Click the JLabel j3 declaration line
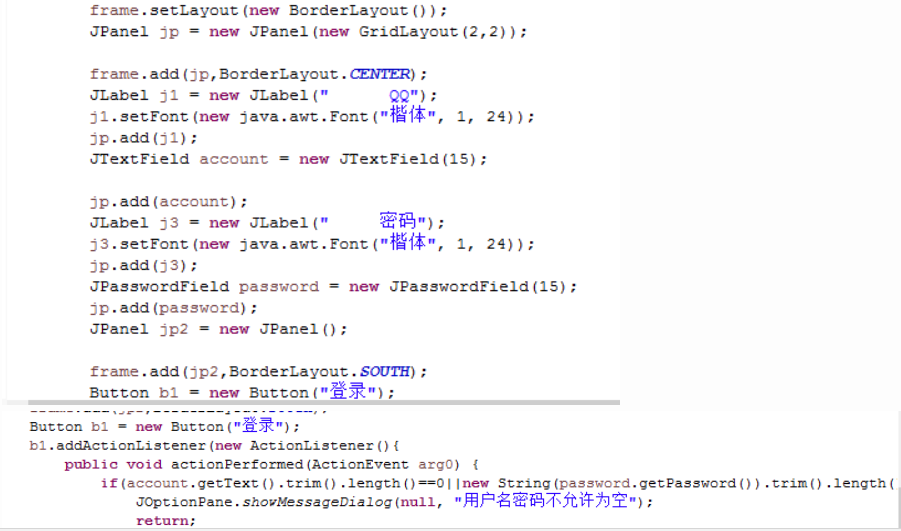The height and width of the screenshot is (531, 901). 267,222
